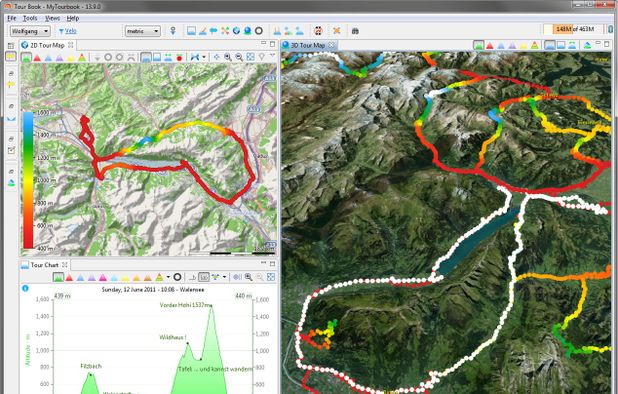Click the yellow highlighted icon in left sidebar
Viewport: 618px width, 394px height.
[11, 56]
